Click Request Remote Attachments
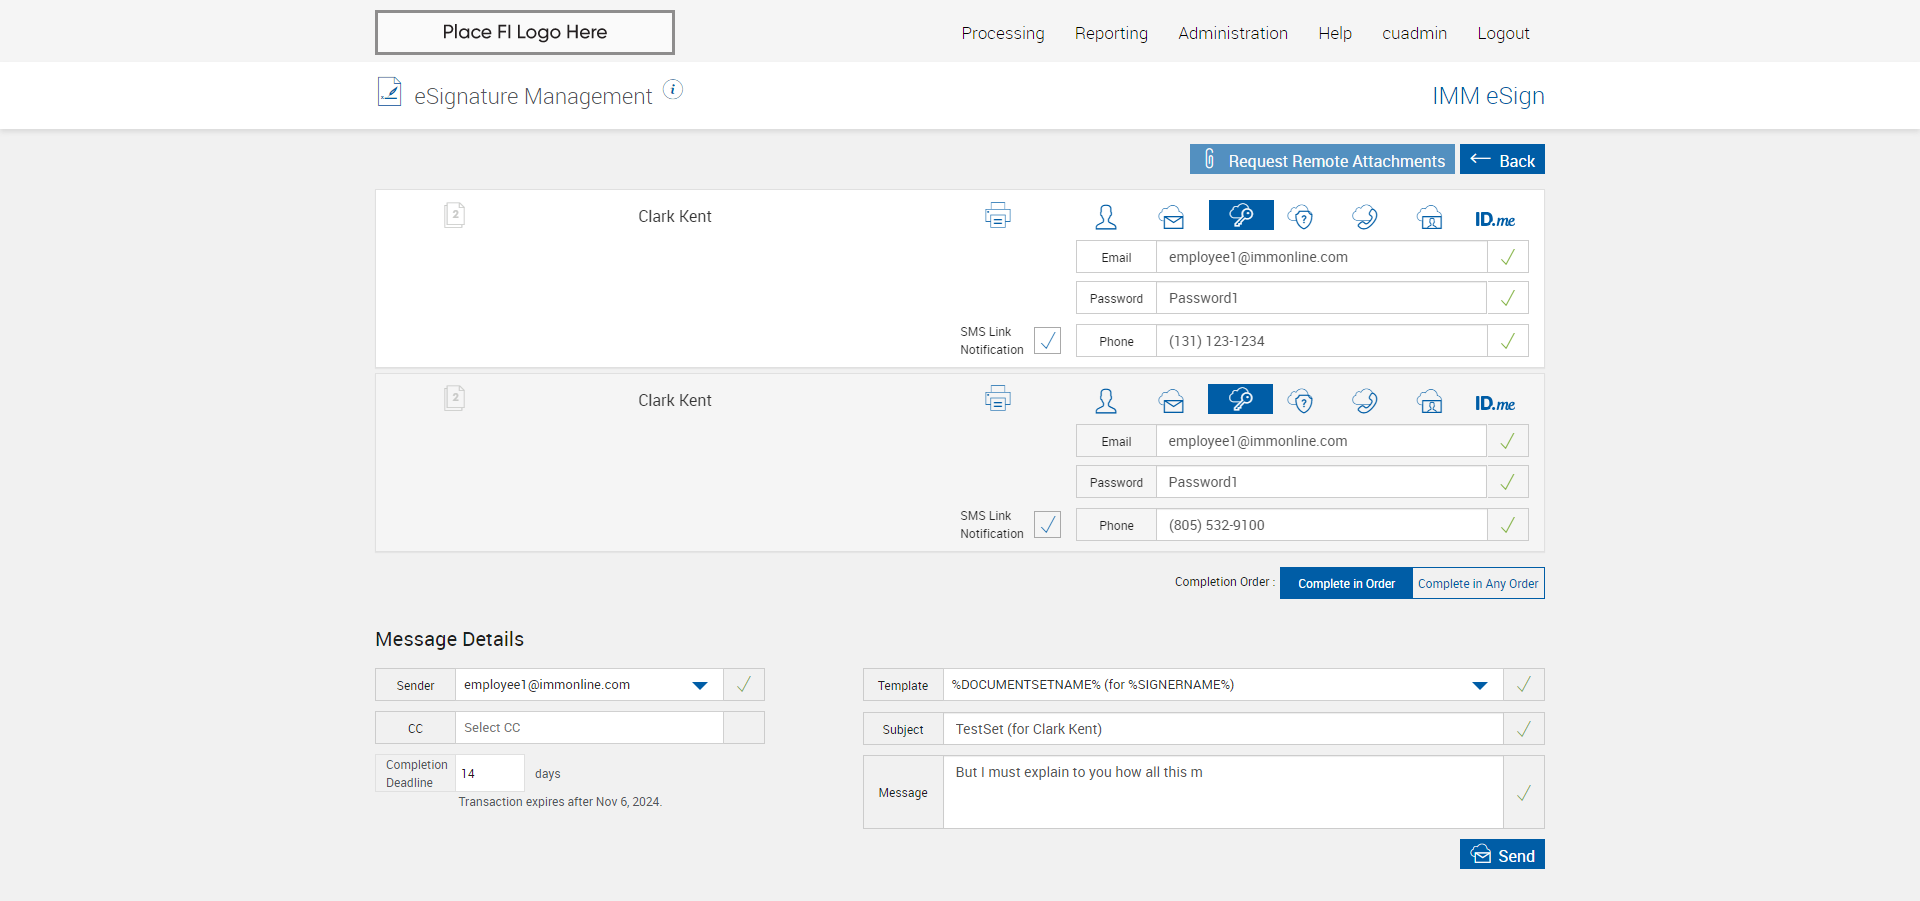 click(x=1322, y=160)
